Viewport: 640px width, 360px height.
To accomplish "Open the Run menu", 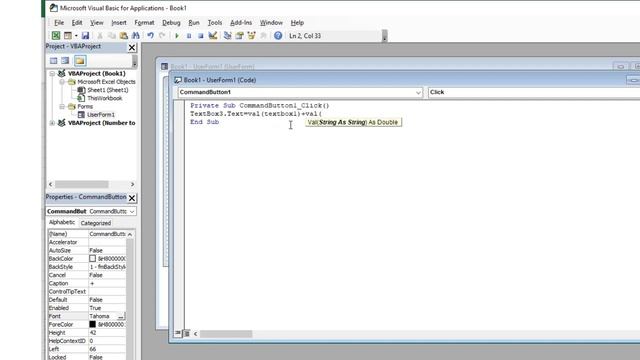I will pos(194,23).
